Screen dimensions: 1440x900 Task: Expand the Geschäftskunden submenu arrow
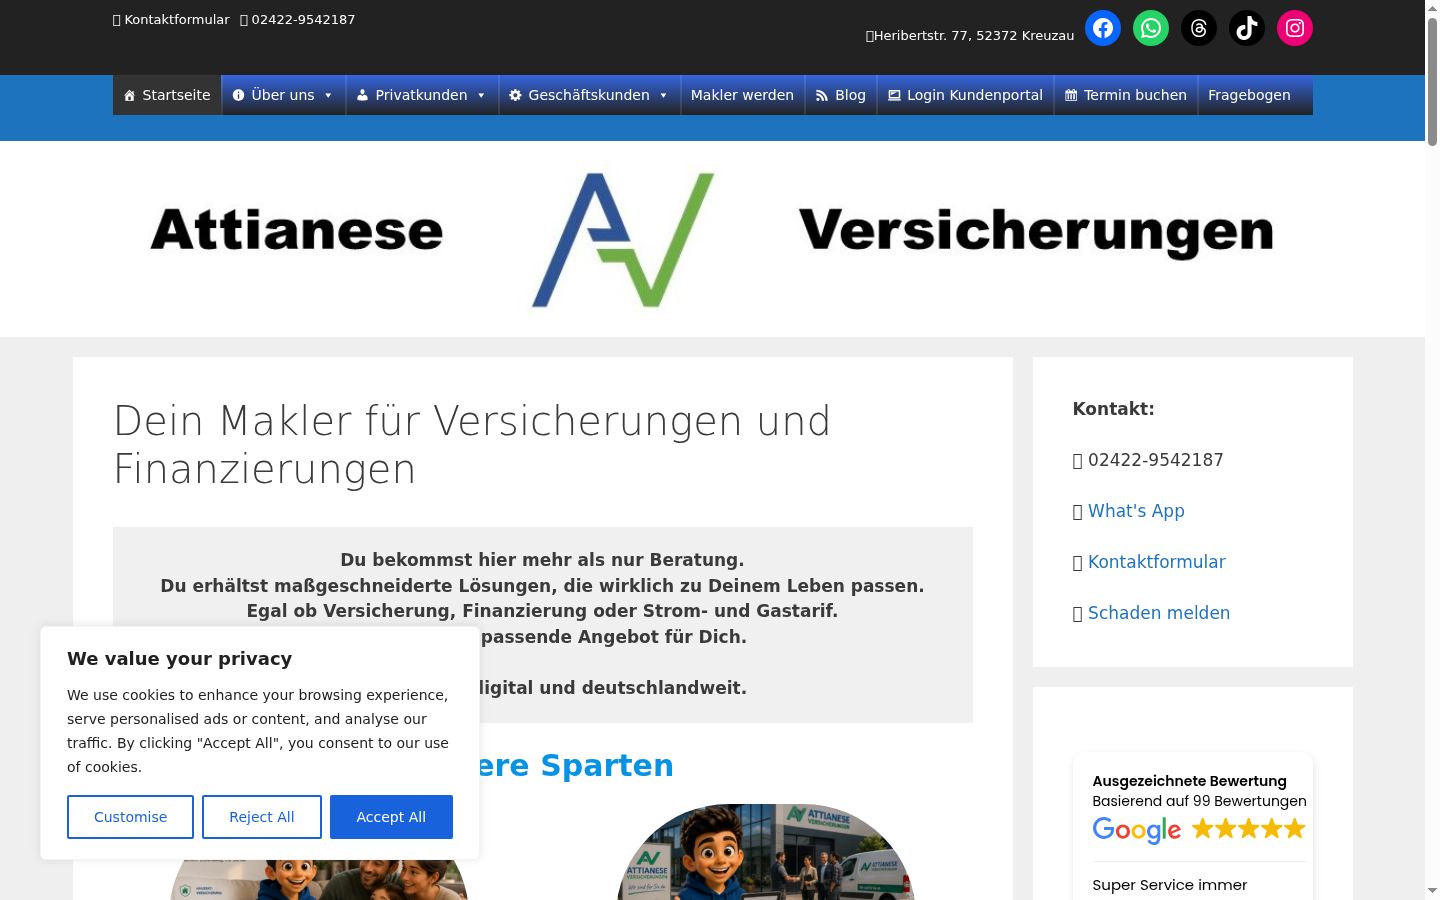coord(663,95)
